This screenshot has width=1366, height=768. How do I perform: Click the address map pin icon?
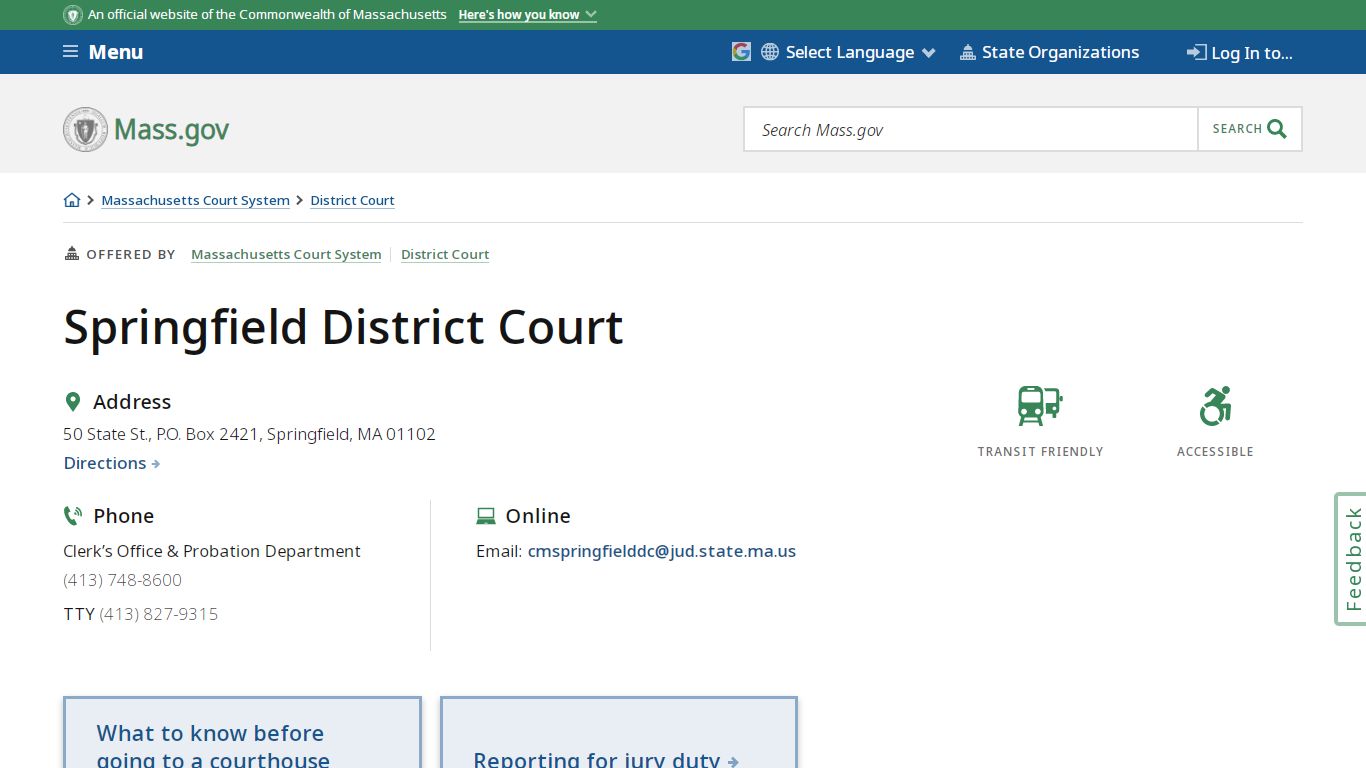pyautogui.click(x=72, y=402)
